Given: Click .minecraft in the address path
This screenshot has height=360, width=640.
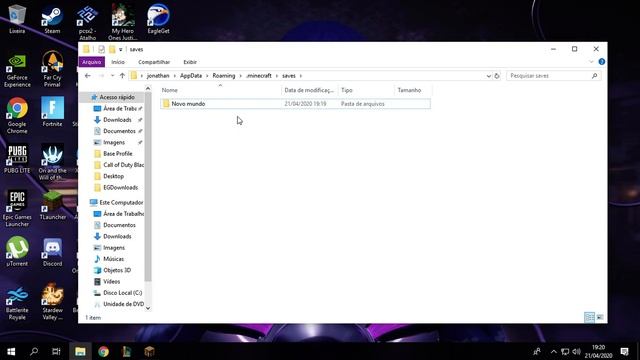Looking at the screenshot, I should (x=259, y=76).
